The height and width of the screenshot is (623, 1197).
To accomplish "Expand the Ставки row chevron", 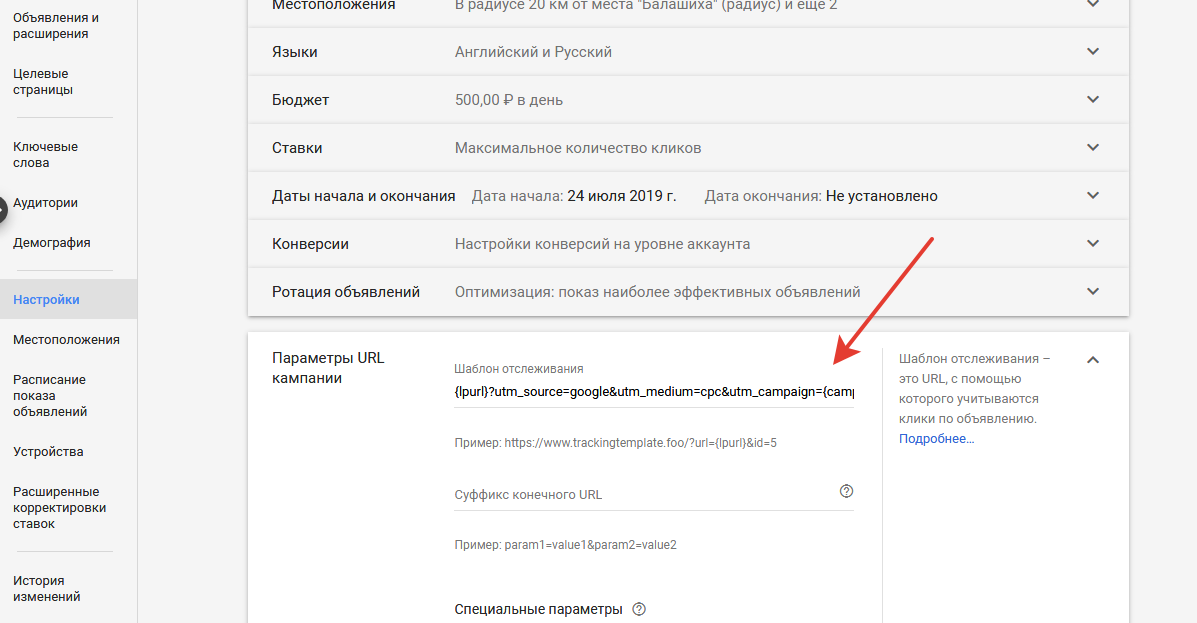I will (x=1092, y=147).
